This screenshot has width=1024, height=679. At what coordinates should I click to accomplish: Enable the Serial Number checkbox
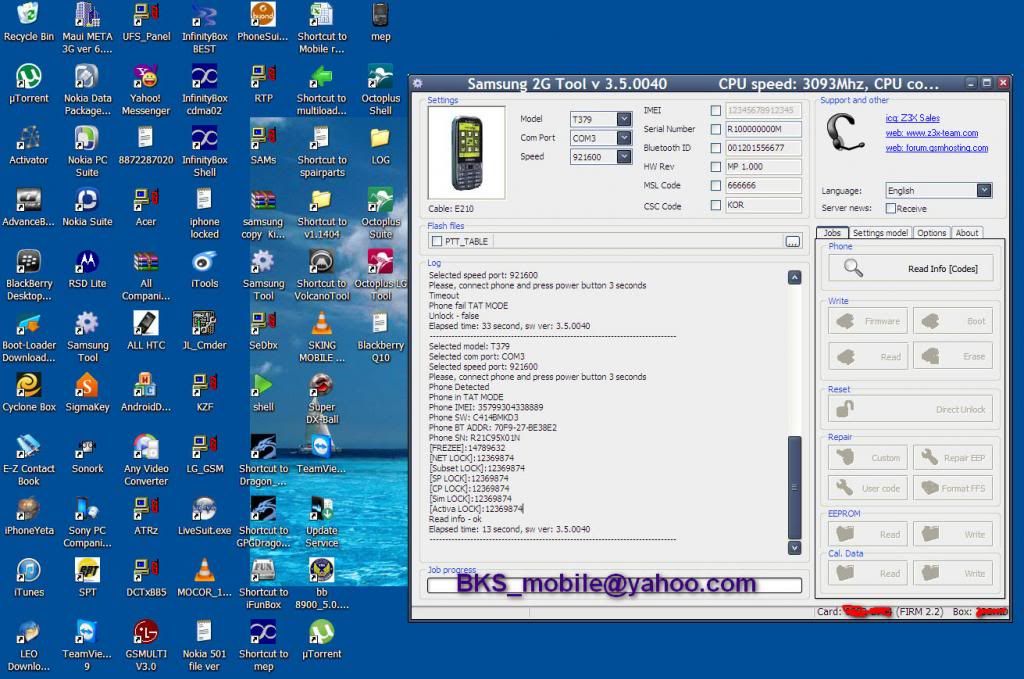pos(715,129)
